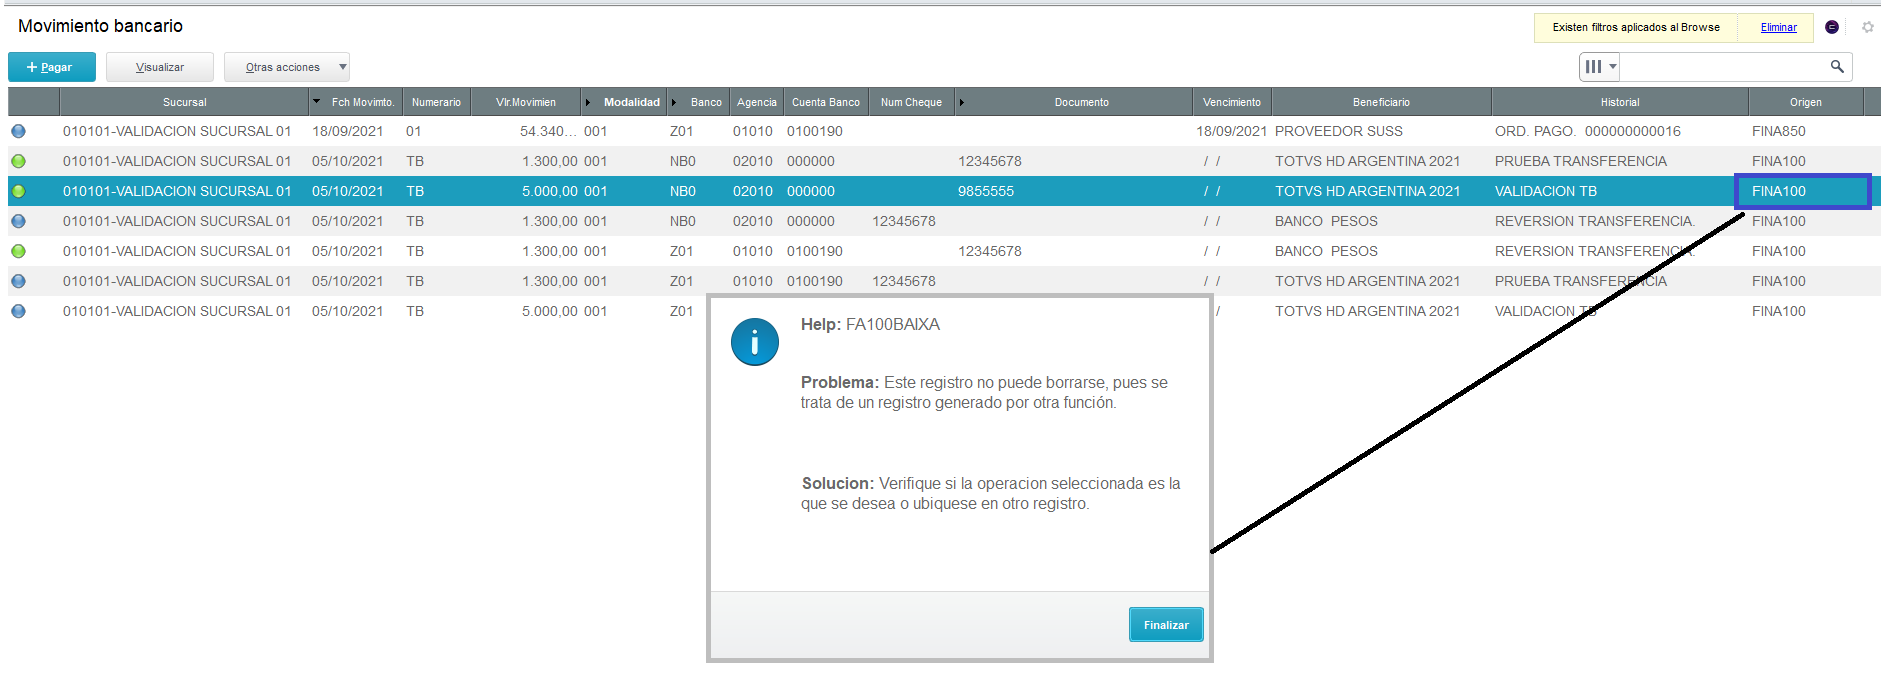This screenshot has width=1881, height=680.
Task: Click Finalizar in the Help dialog
Action: [1166, 625]
